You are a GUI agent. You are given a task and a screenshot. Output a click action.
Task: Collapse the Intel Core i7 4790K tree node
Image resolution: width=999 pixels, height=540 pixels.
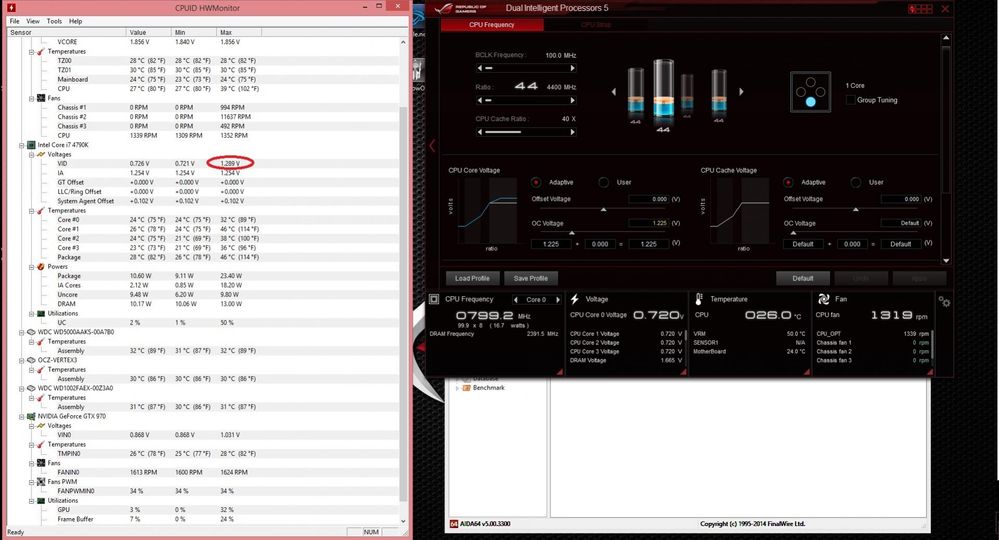(22, 145)
